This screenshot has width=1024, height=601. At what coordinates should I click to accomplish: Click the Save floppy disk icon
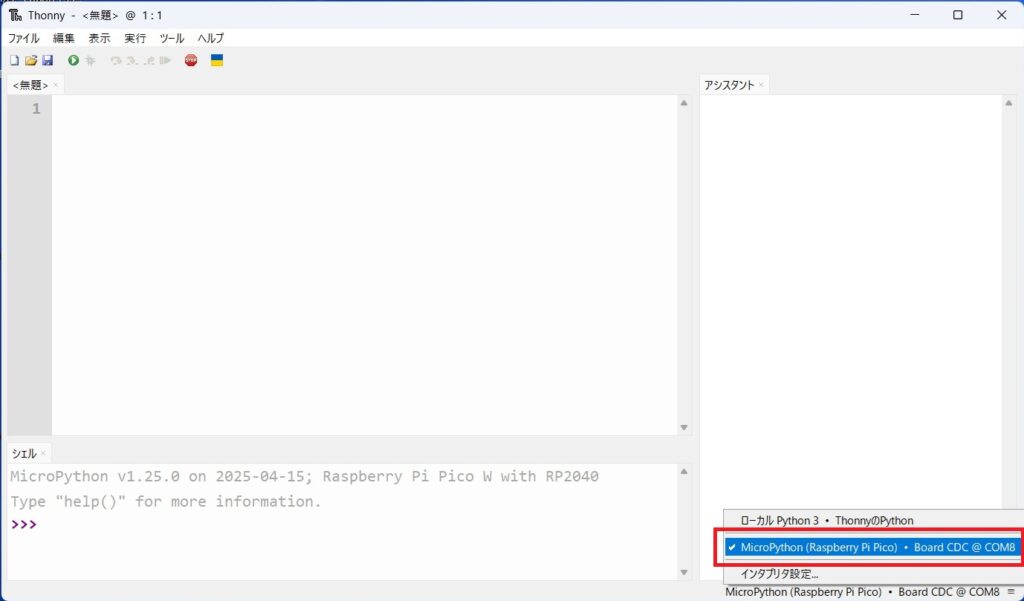pyautogui.click(x=47, y=60)
